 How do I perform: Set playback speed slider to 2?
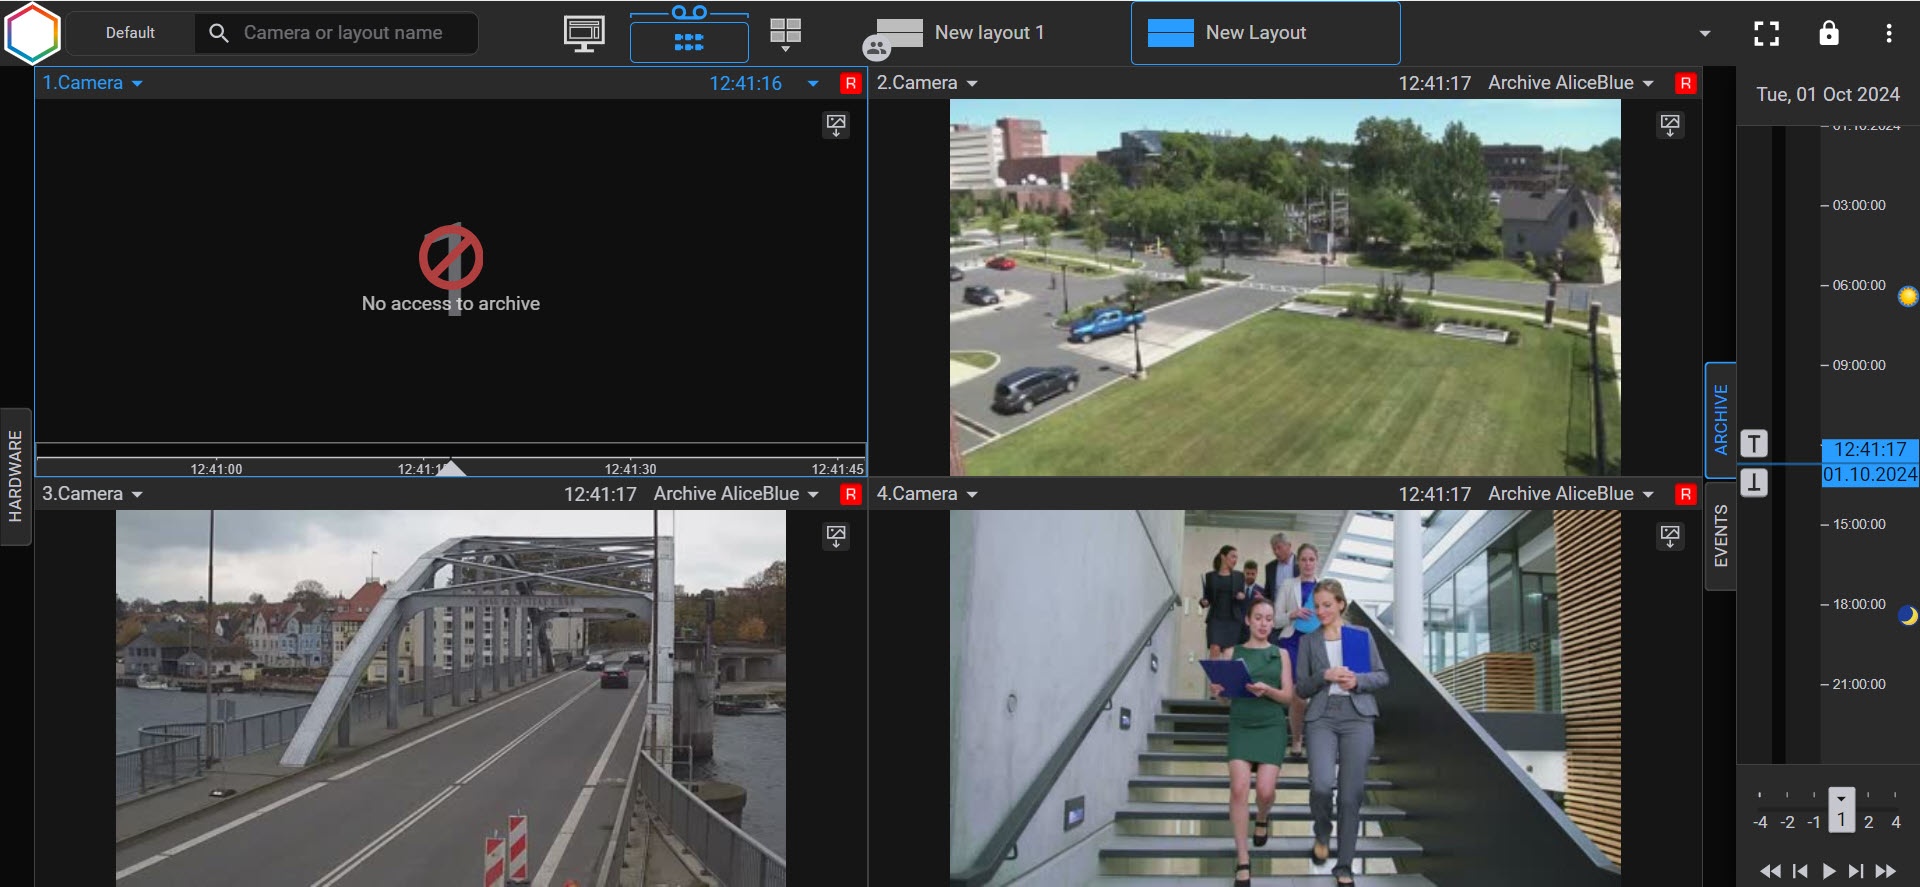tap(1868, 822)
